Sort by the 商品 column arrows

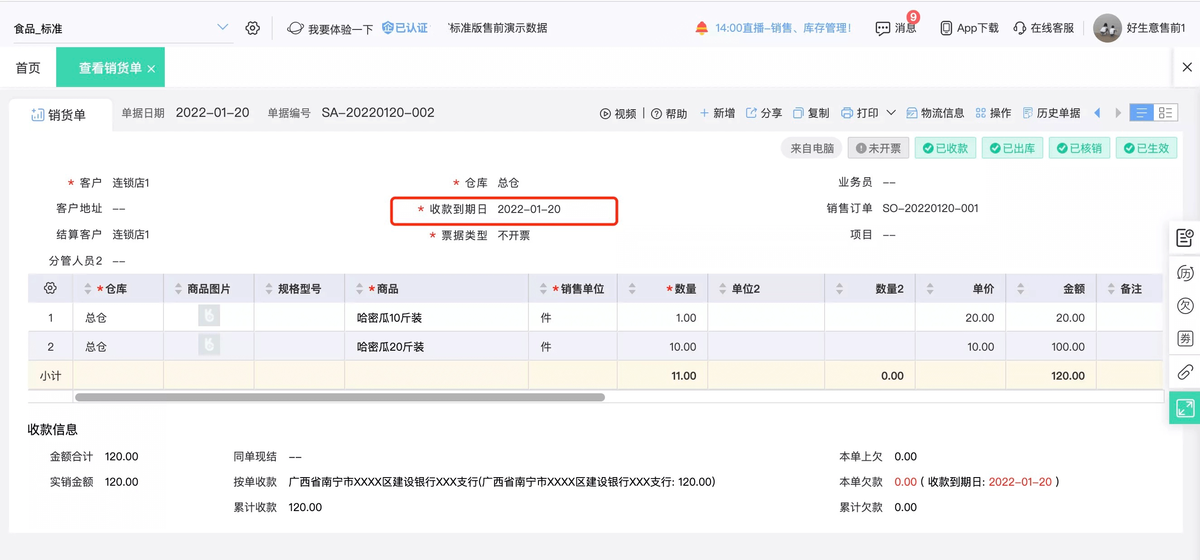coord(361,288)
